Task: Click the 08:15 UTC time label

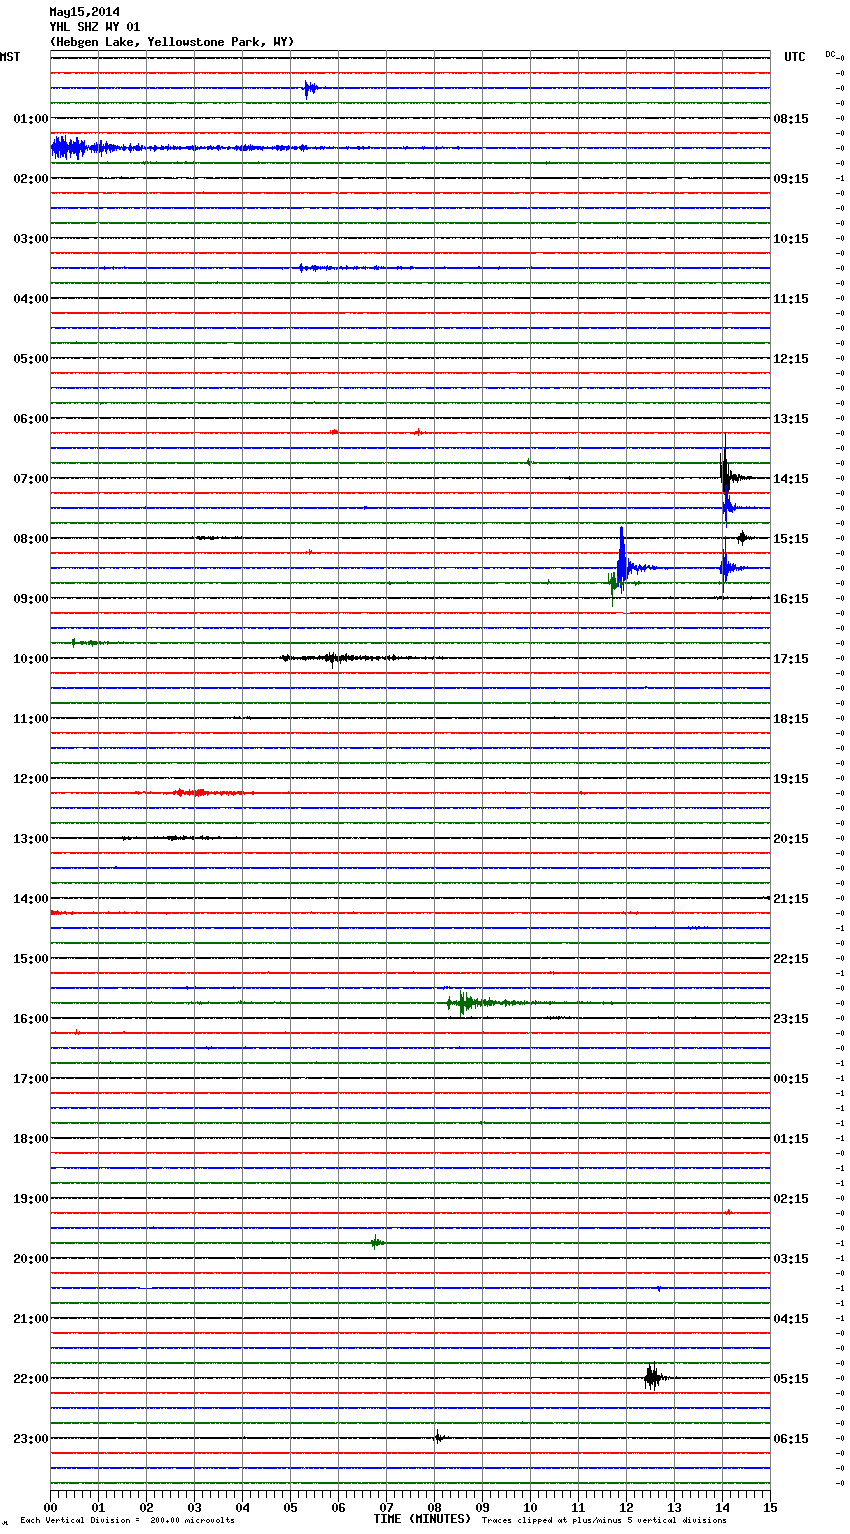Action: [x=791, y=119]
